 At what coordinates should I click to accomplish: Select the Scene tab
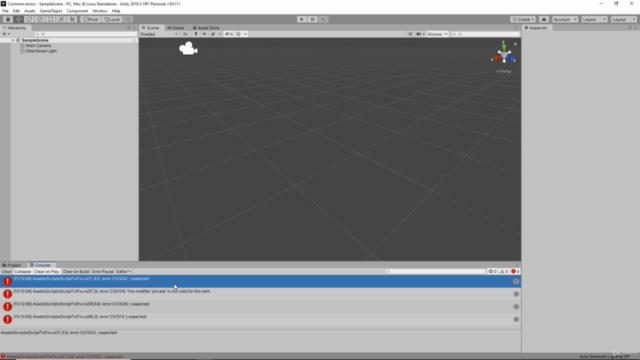point(151,28)
